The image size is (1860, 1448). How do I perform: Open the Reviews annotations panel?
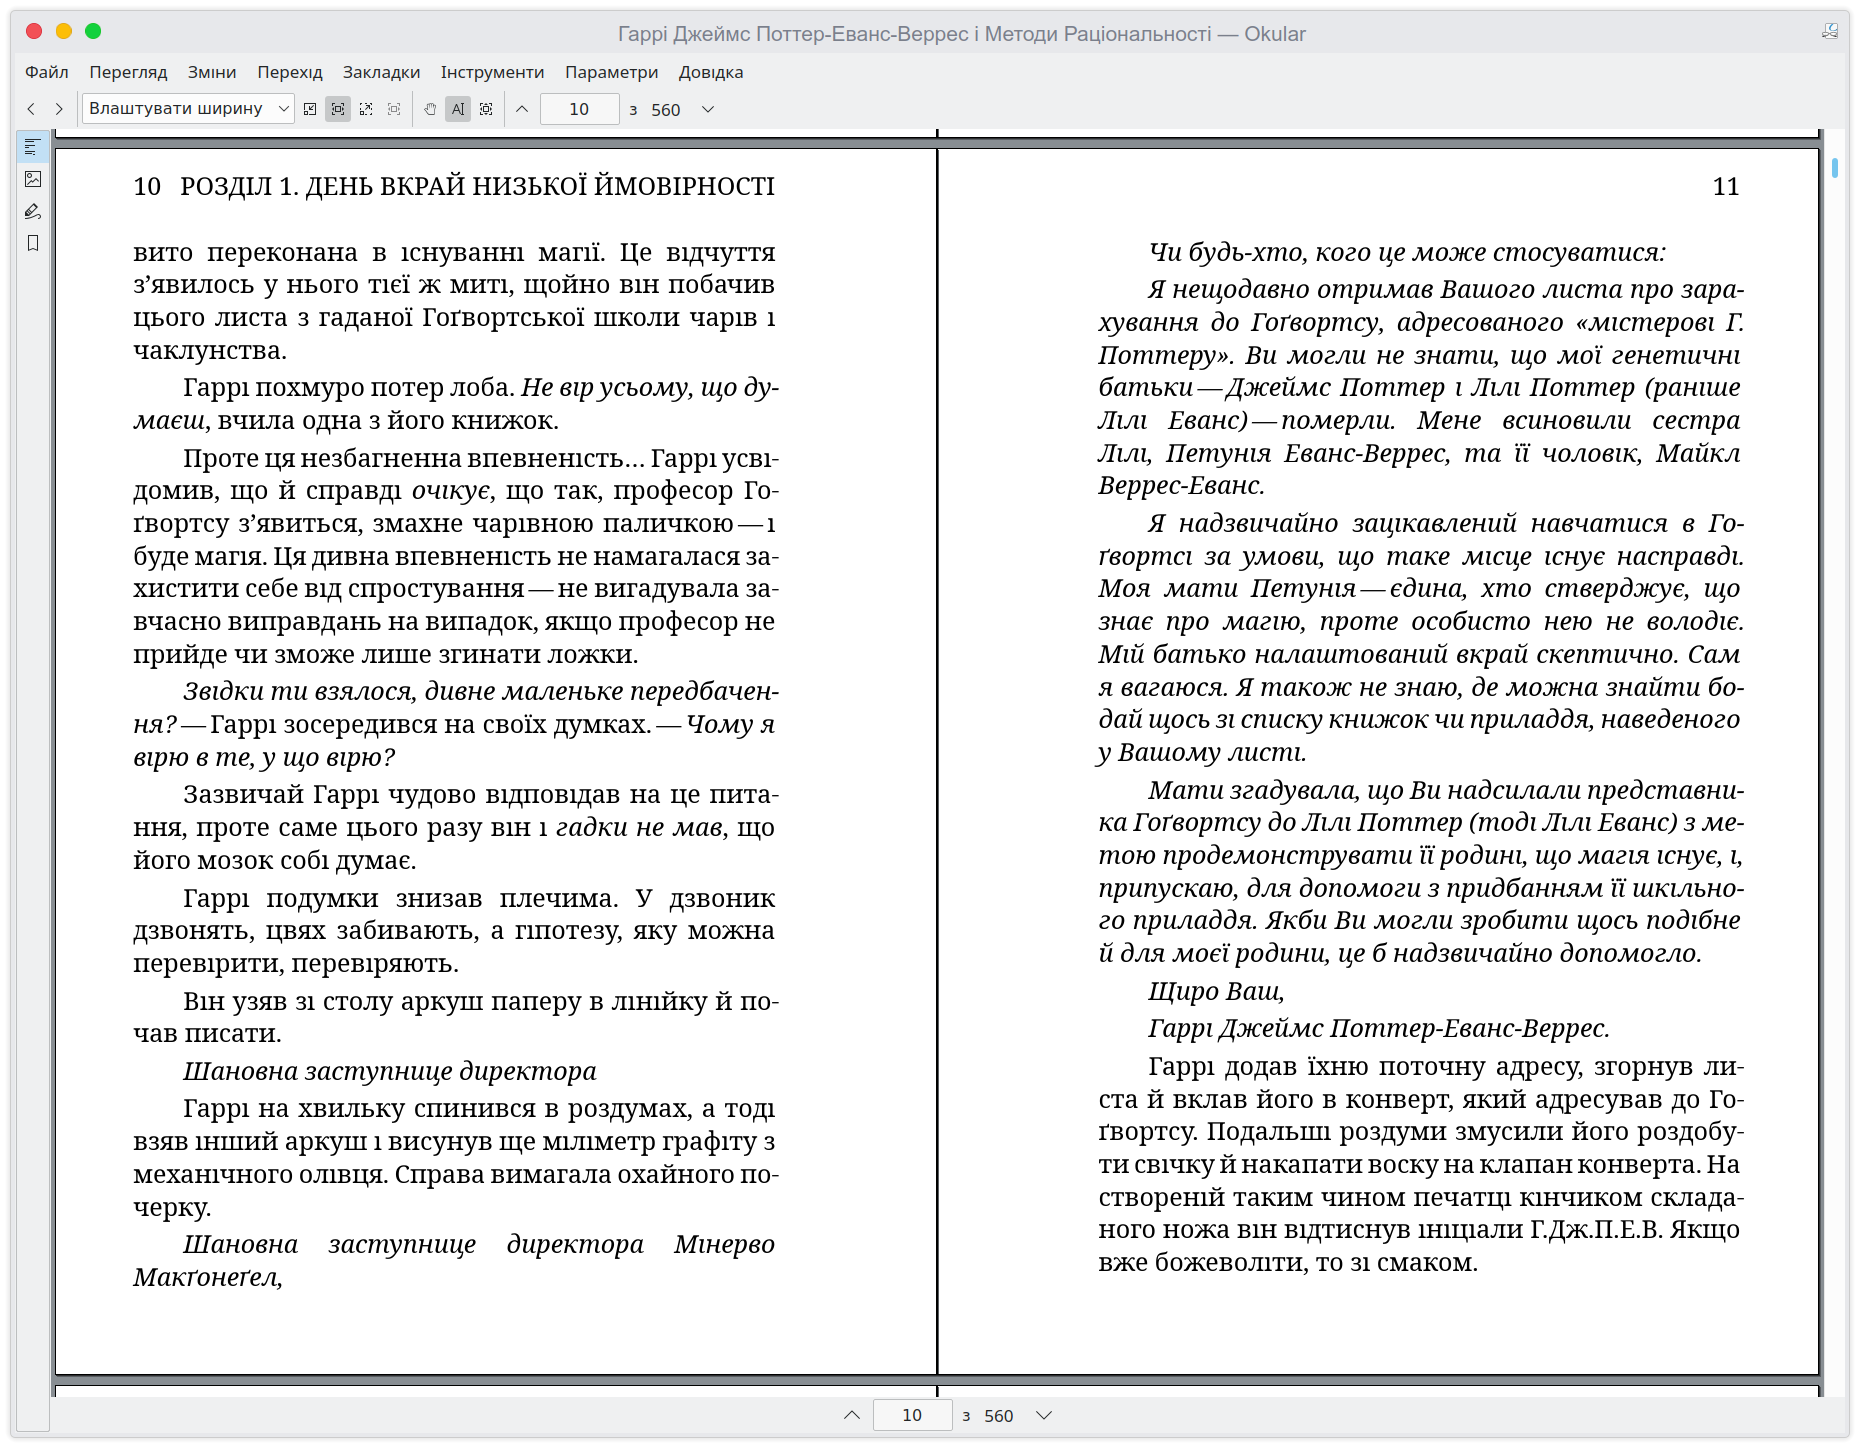(x=33, y=211)
